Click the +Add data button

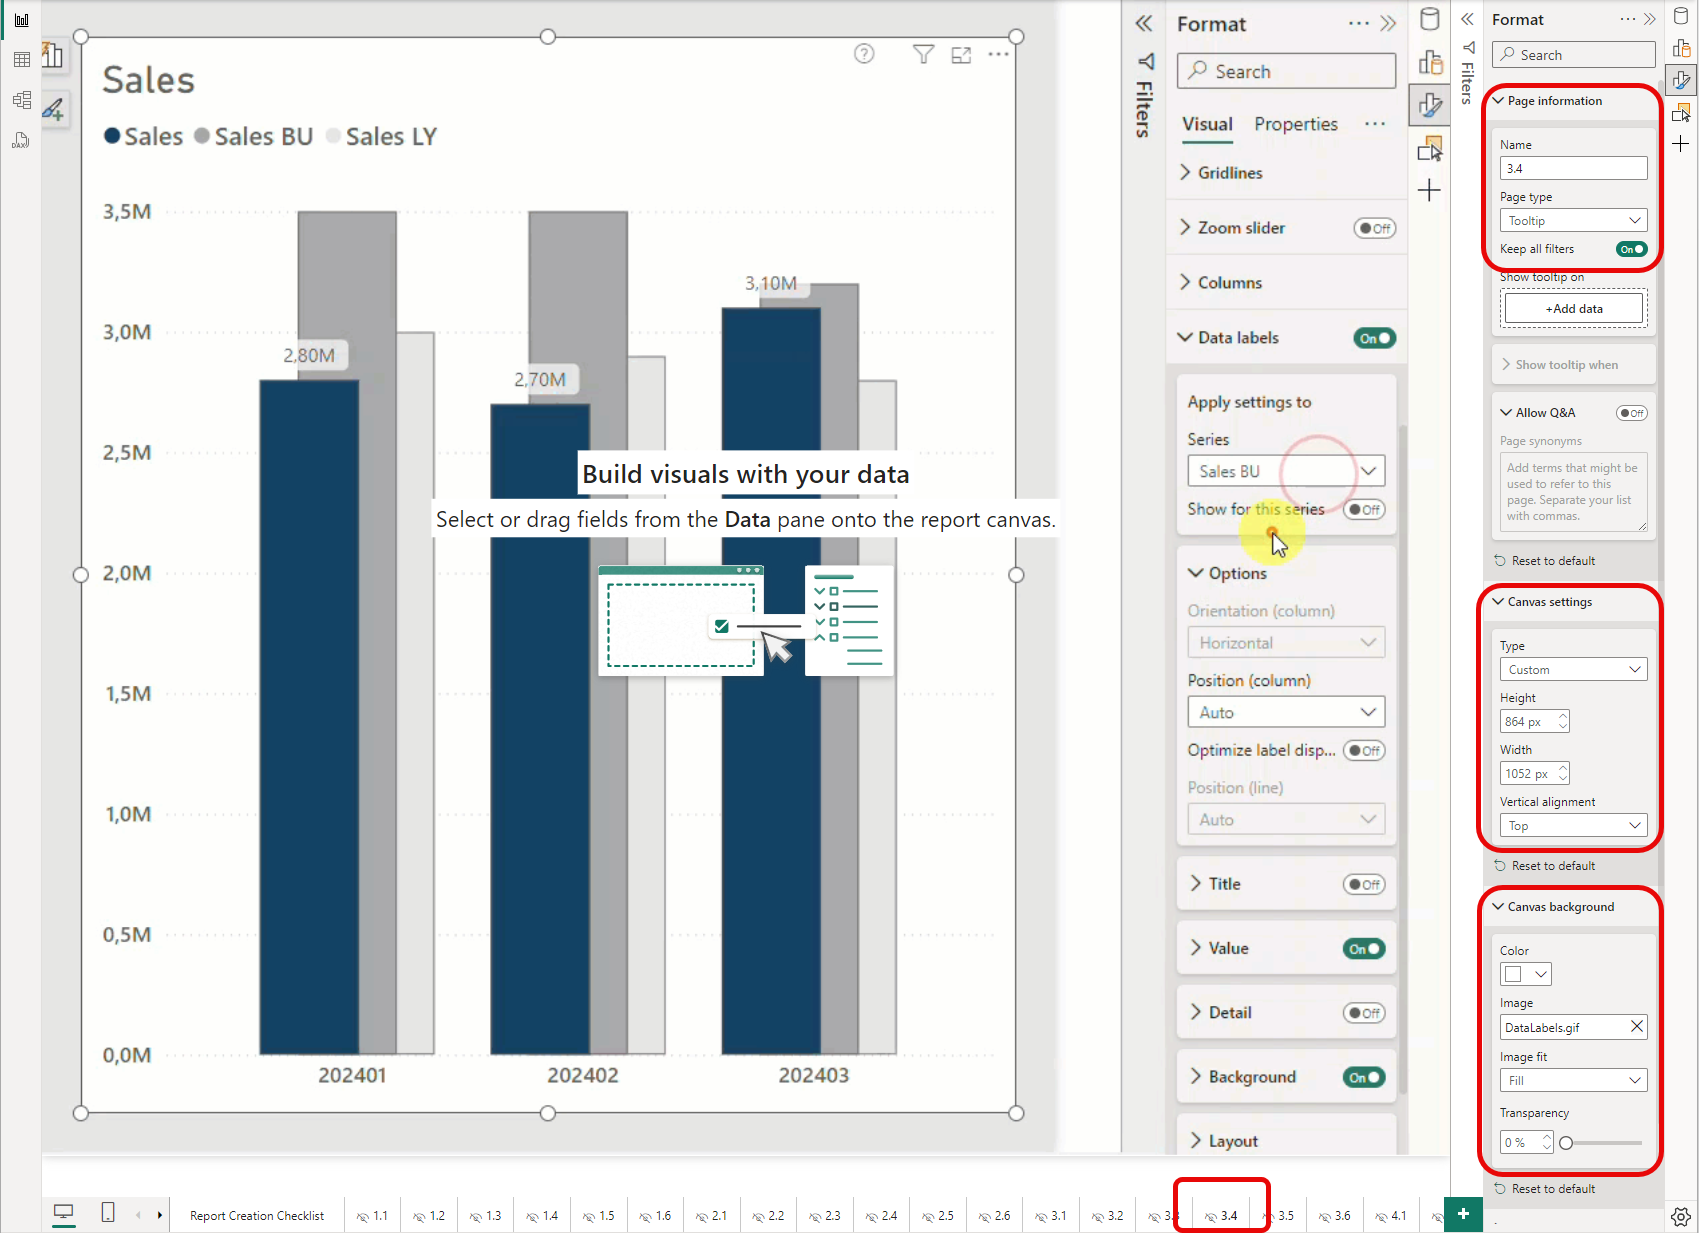tap(1573, 308)
